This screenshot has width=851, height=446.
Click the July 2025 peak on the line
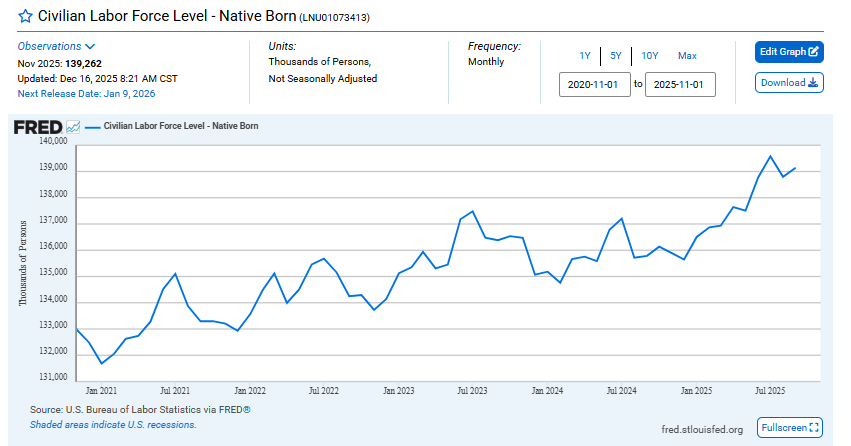click(x=770, y=156)
